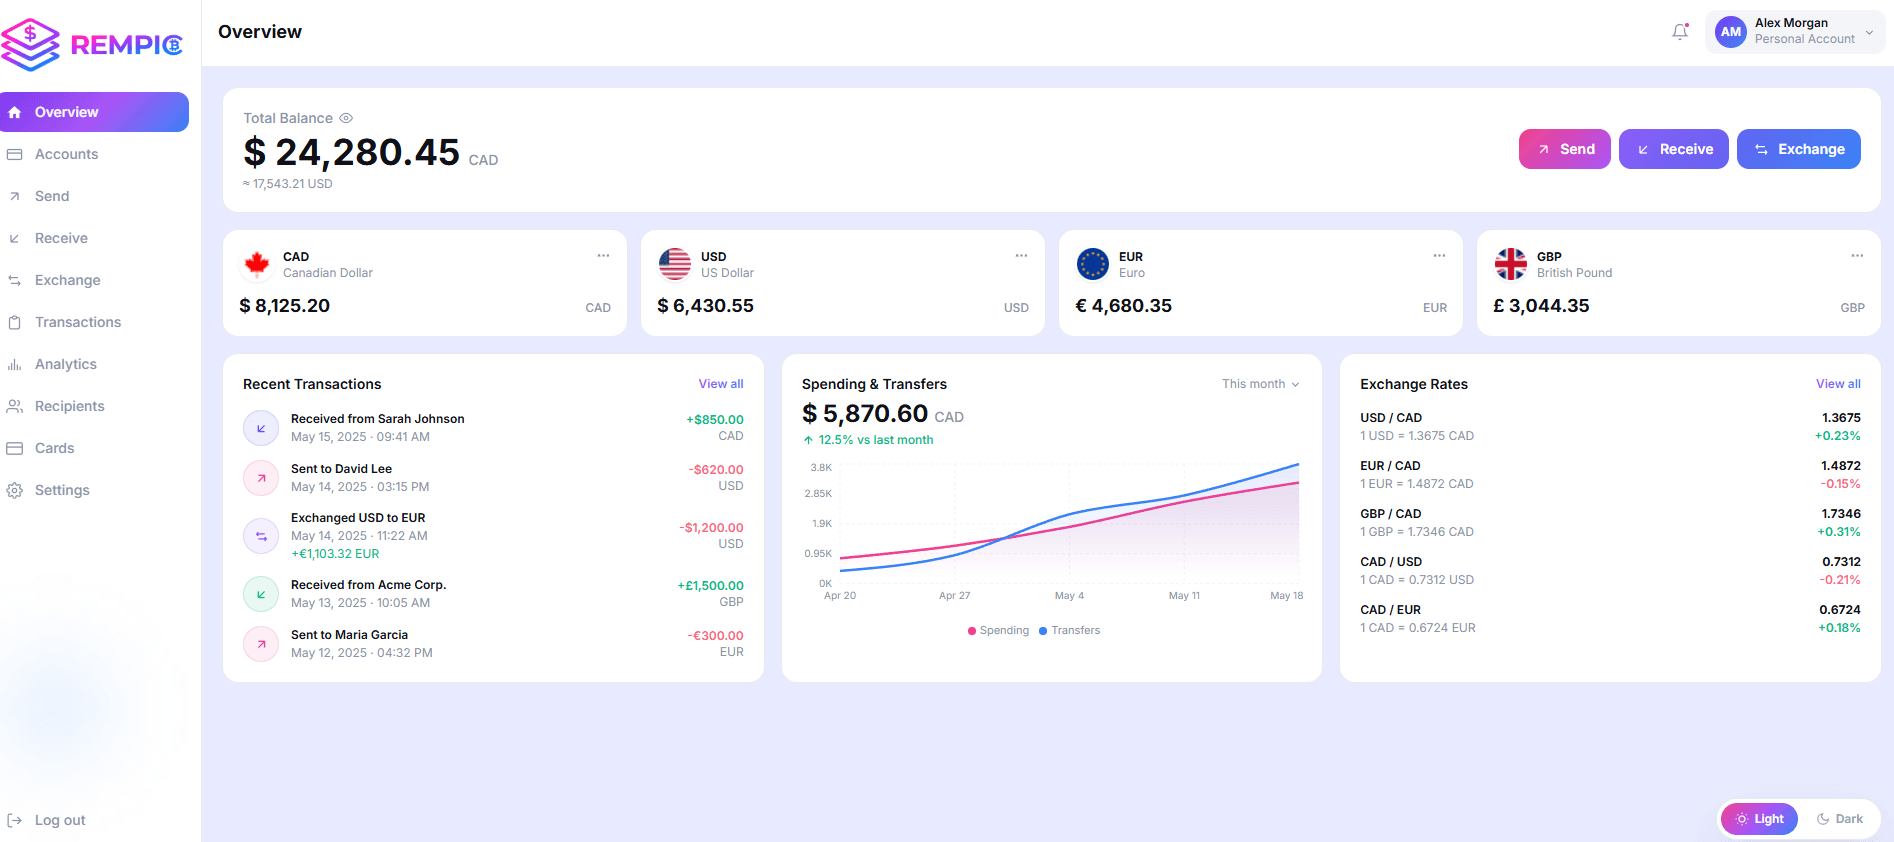Viewport: 1894px width, 842px height.
Task: Open Send in the sidebar
Action: [x=95, y=196]
